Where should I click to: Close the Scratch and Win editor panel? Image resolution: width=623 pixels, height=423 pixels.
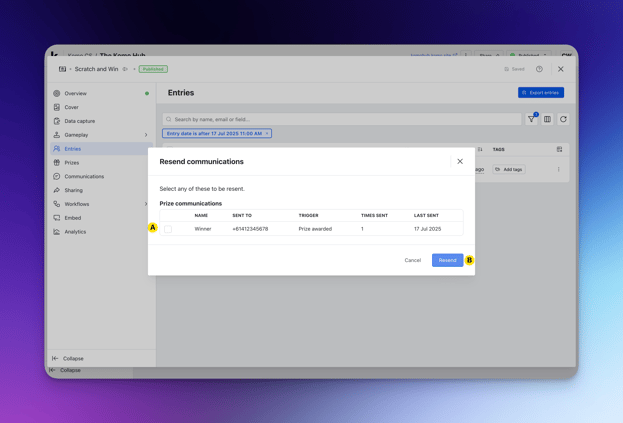(x=561, y=69)
